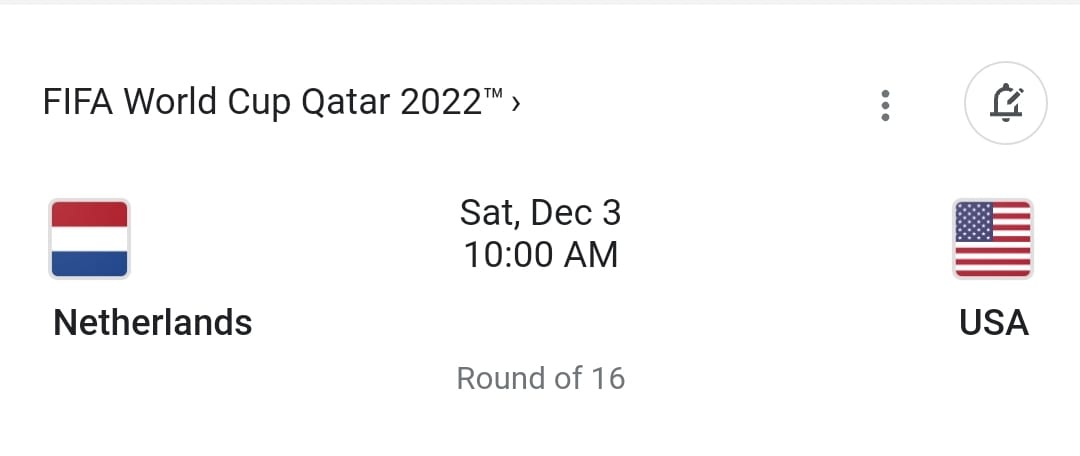Open the three-dot more options menu
The image size is (1080, 456).
pos(885,105)
